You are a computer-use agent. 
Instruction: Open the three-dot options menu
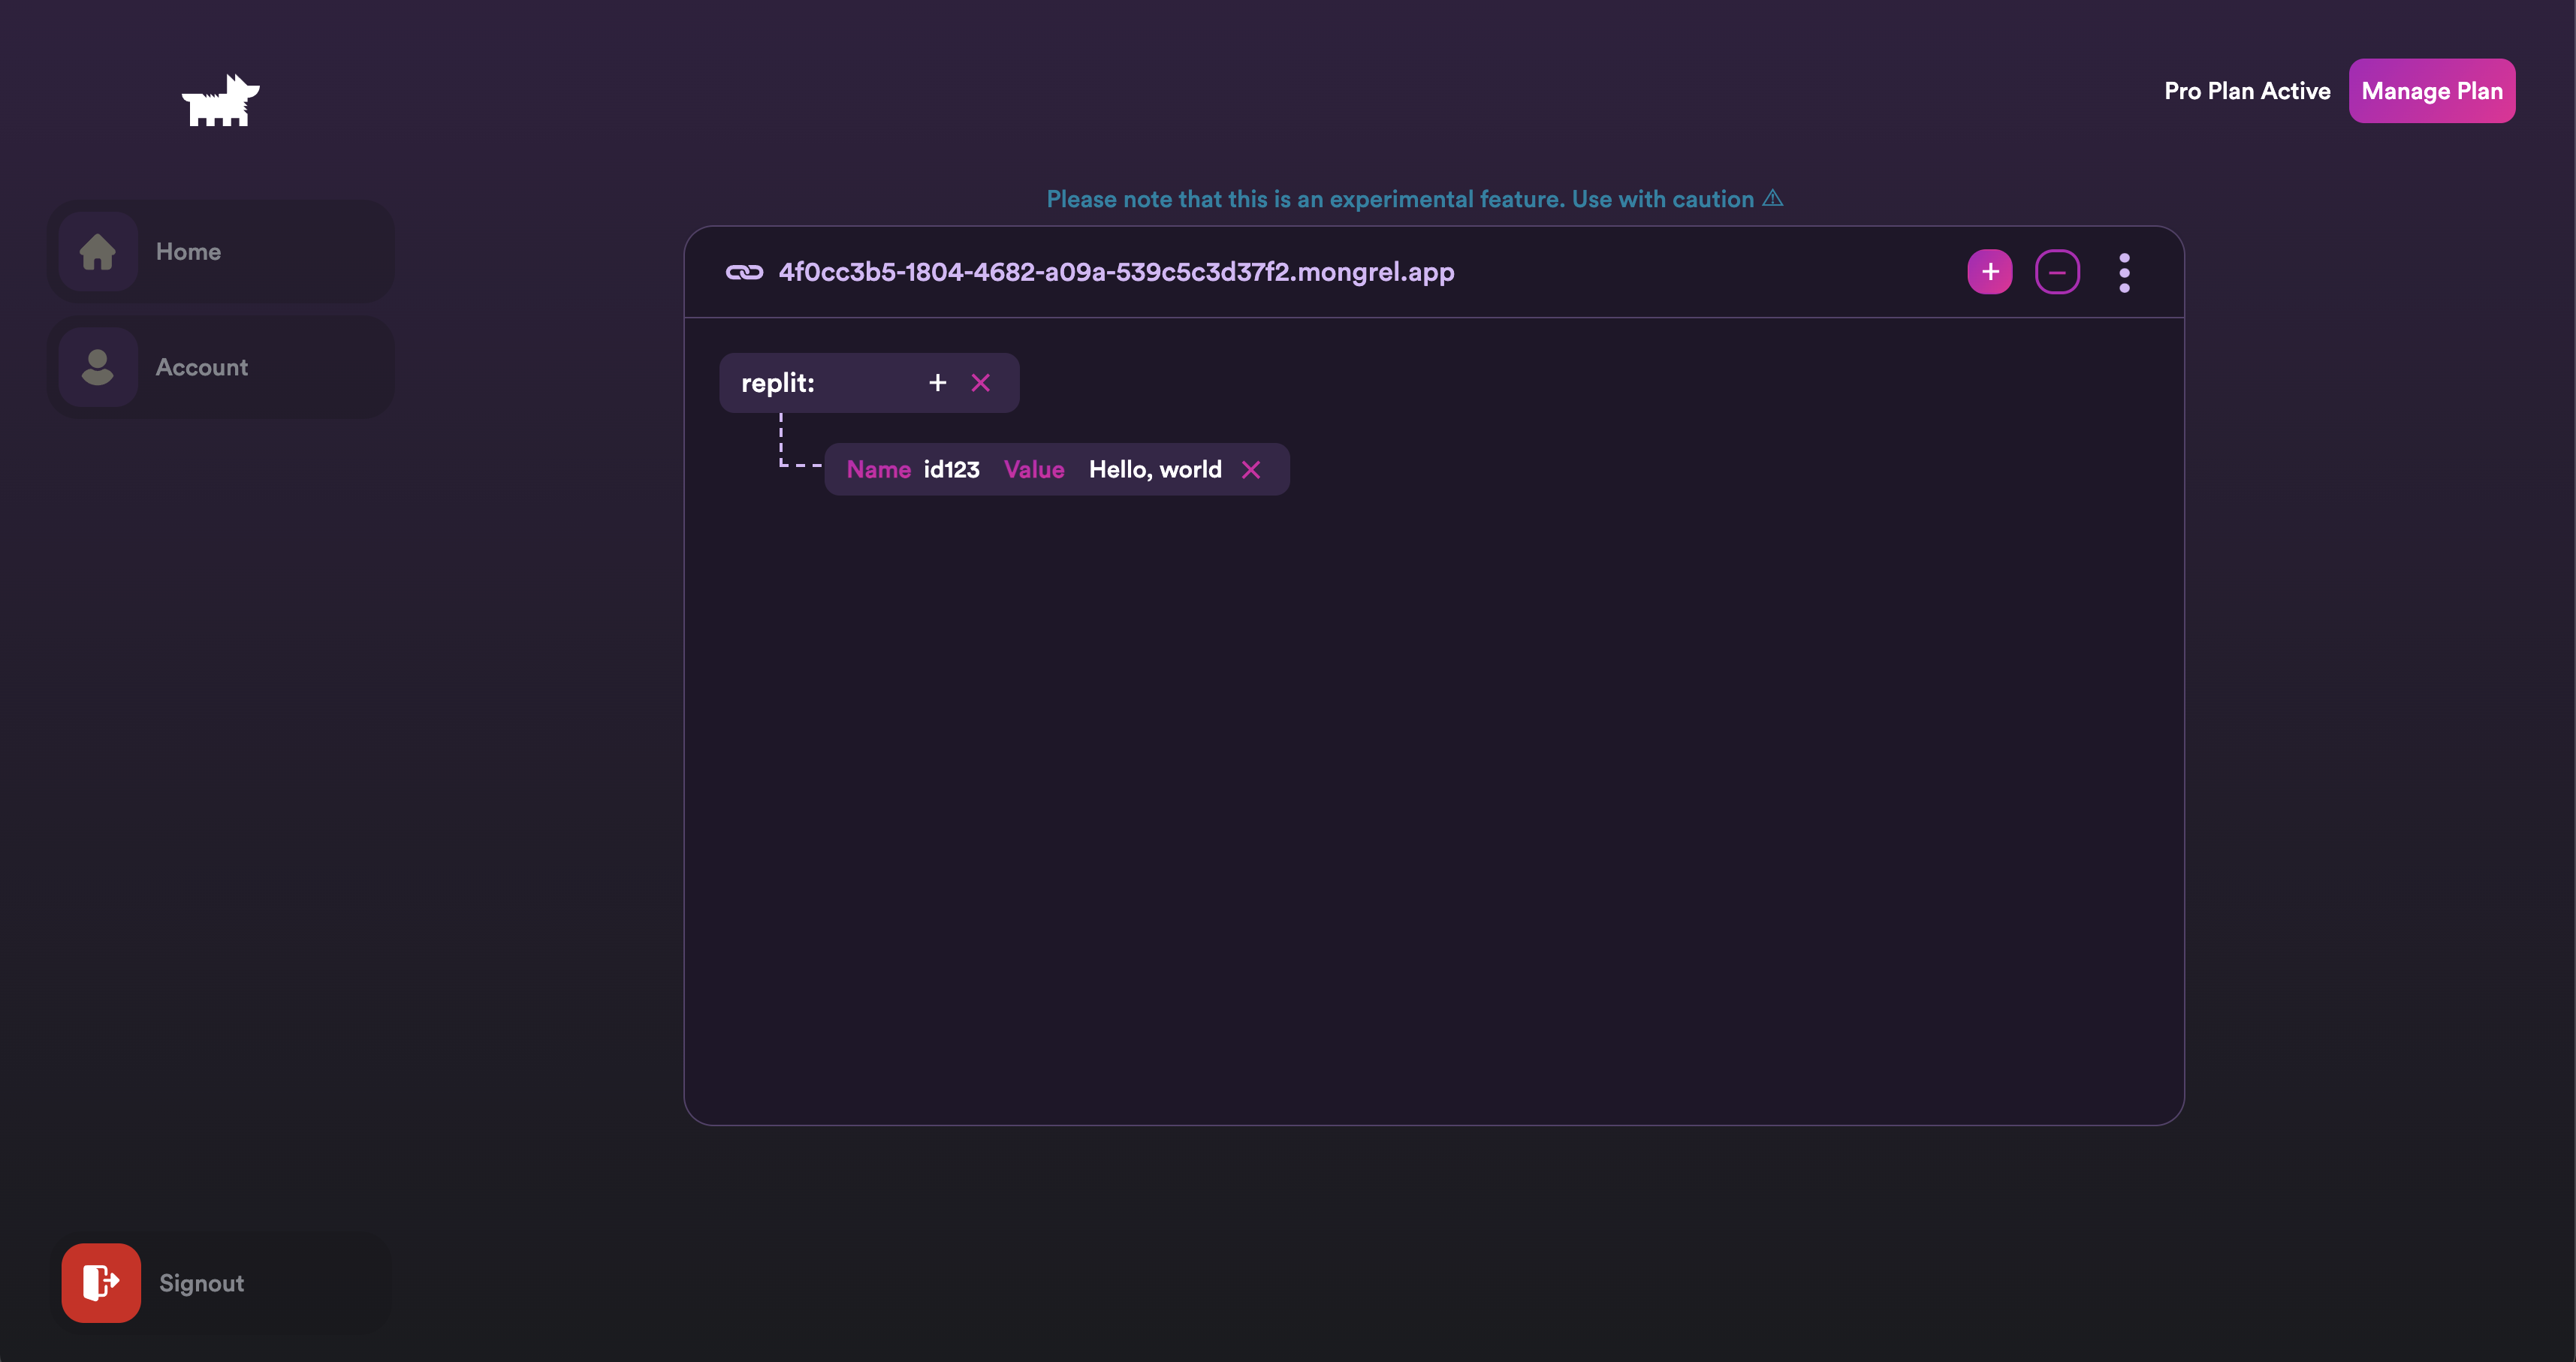[x=2124, y=272]
